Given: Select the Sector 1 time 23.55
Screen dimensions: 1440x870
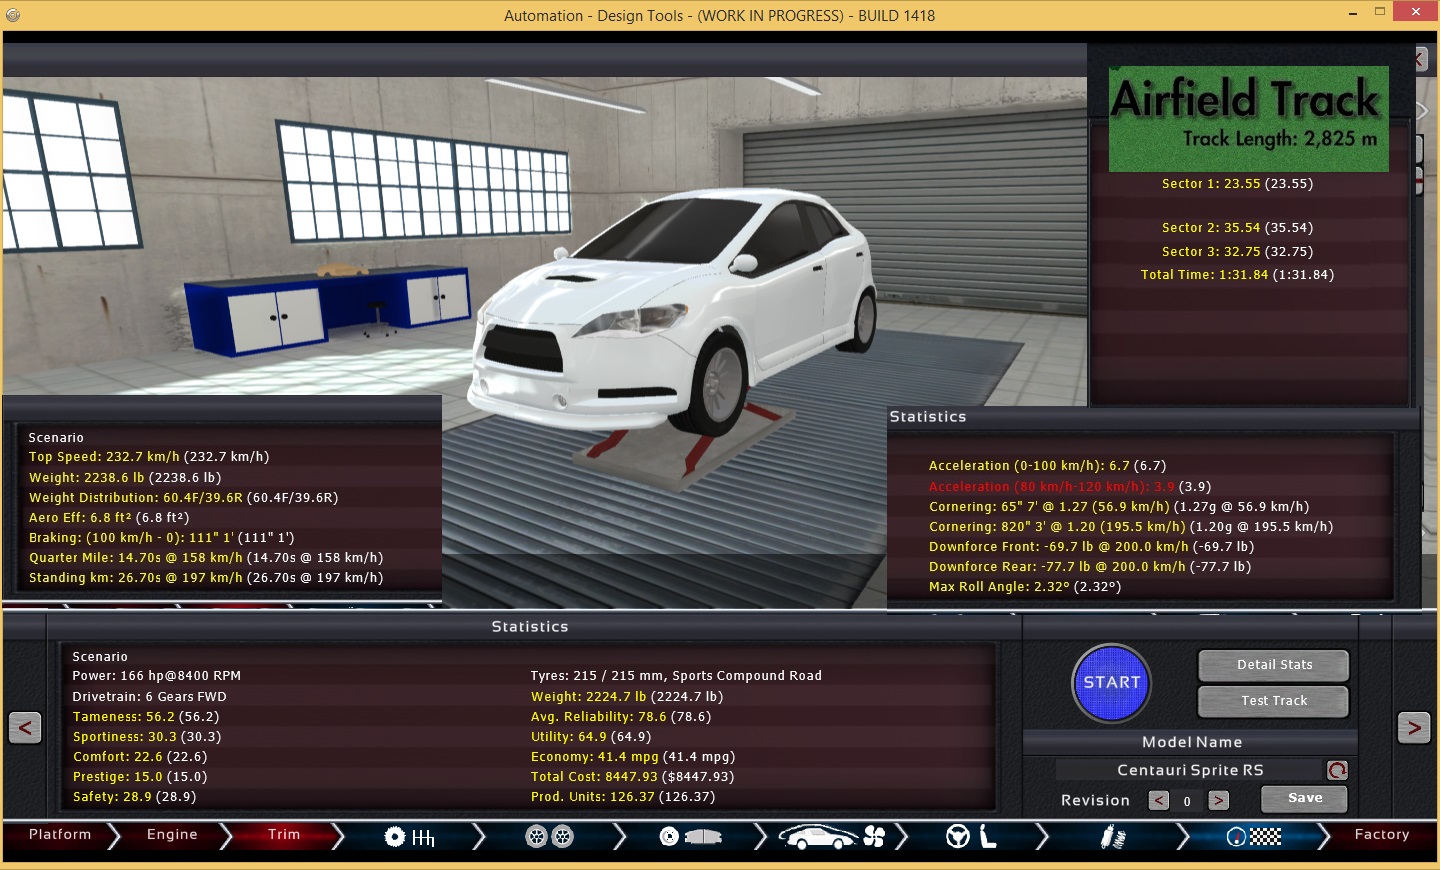Looking at the screenshot, I should [1237, 184].
